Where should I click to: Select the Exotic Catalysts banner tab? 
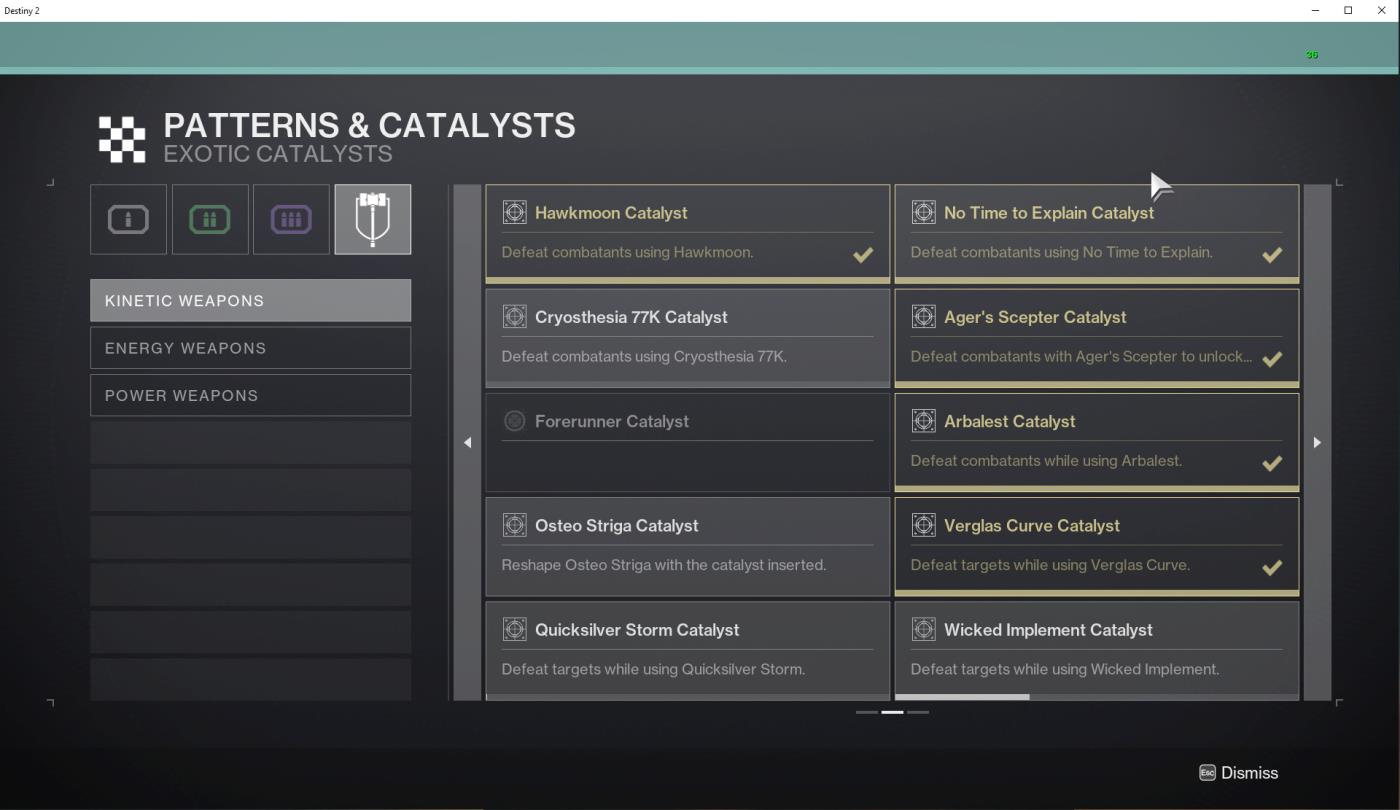[372, 219]
